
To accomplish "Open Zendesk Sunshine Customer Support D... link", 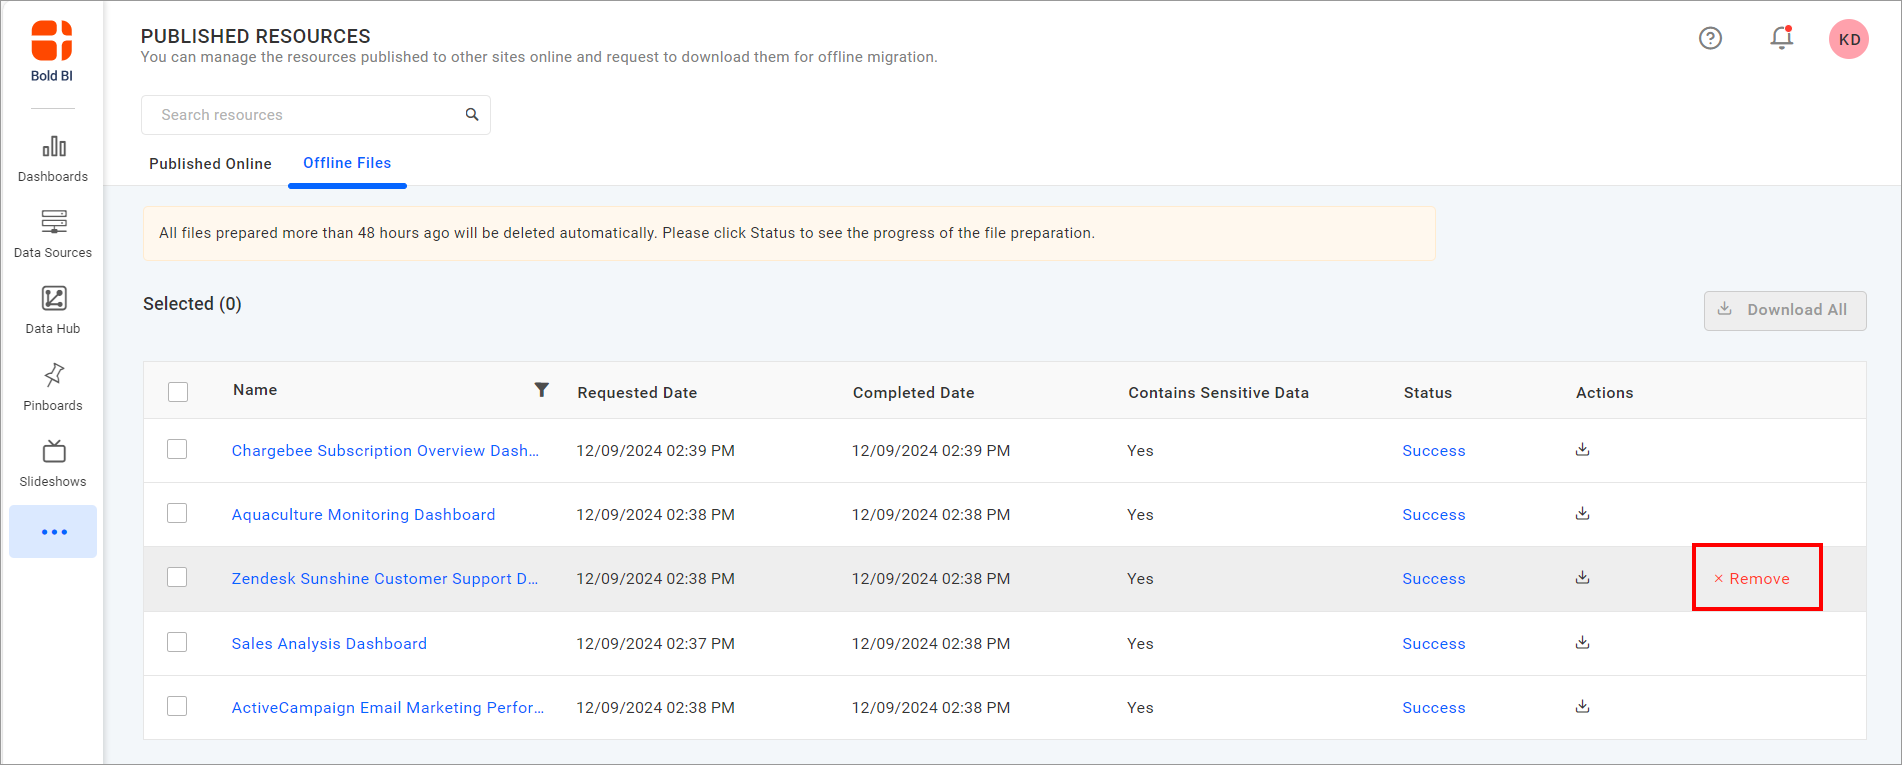I will [385, 579].
